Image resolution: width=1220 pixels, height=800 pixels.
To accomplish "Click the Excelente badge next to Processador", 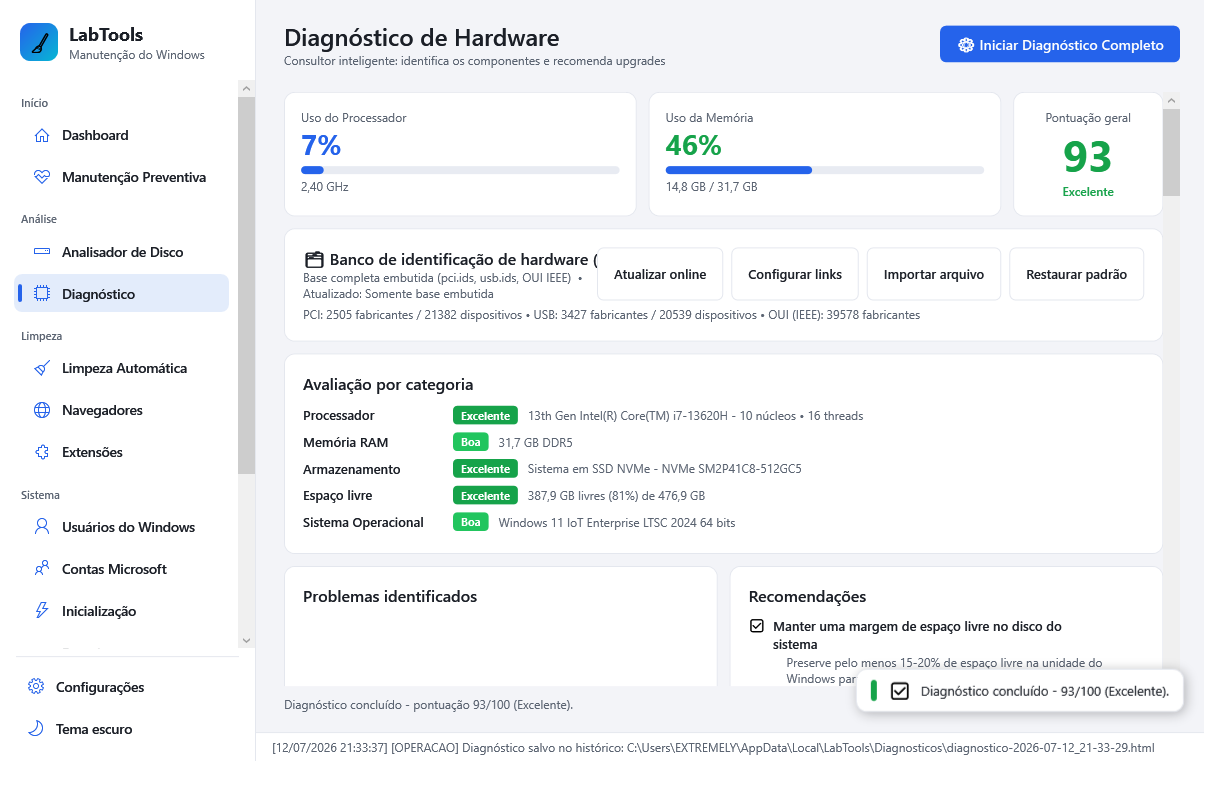I will 485,415.
